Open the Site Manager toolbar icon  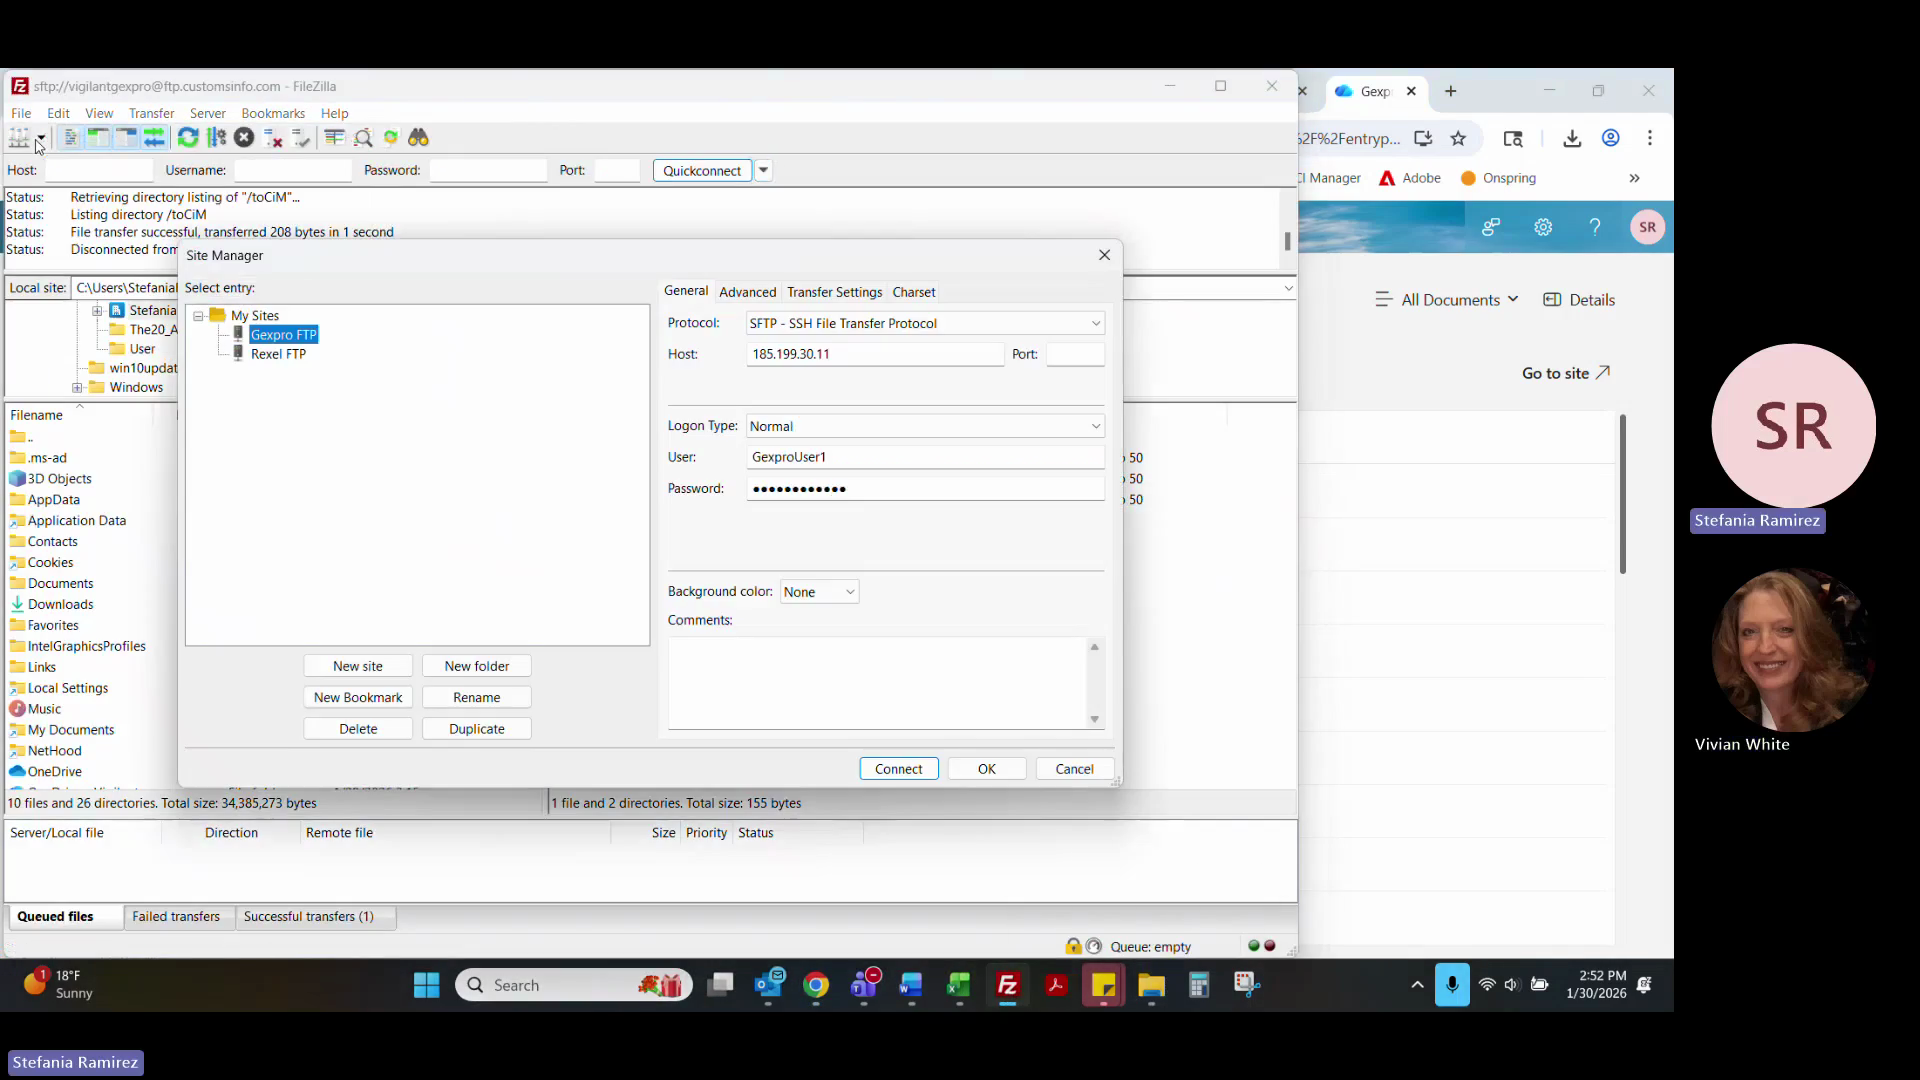(x=18, y=138)
